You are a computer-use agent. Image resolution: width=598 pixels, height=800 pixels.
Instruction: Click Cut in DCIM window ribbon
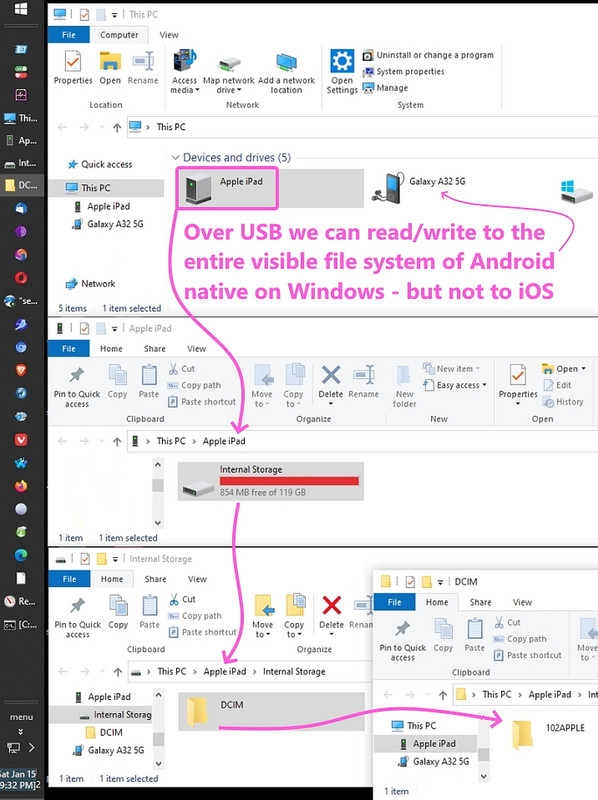click(507, 622)
